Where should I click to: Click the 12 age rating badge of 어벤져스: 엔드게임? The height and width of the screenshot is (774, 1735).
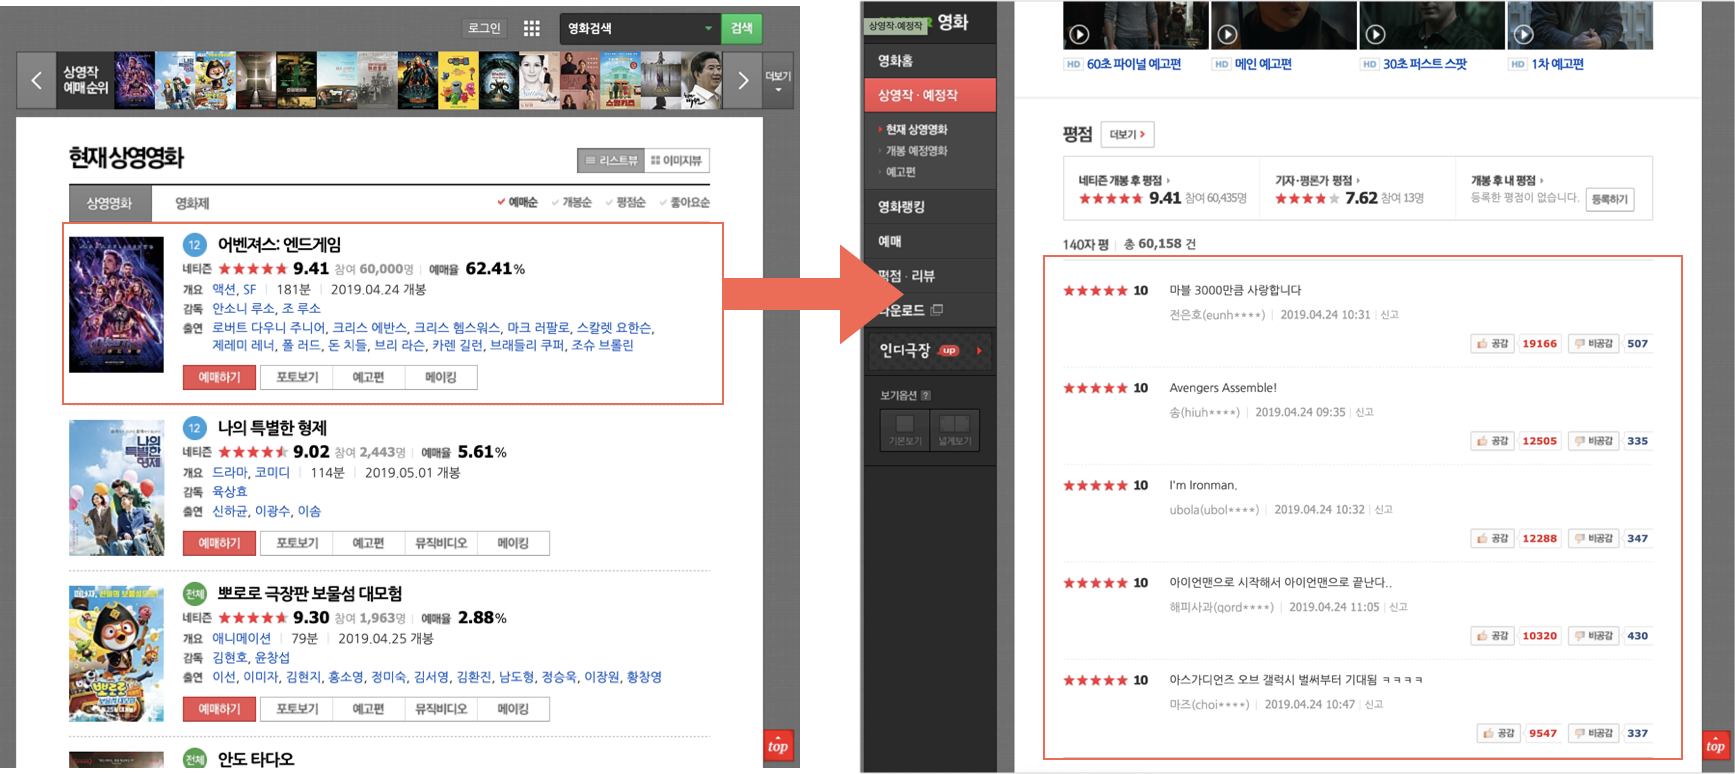pyautogui.click(x=194, y=244)
